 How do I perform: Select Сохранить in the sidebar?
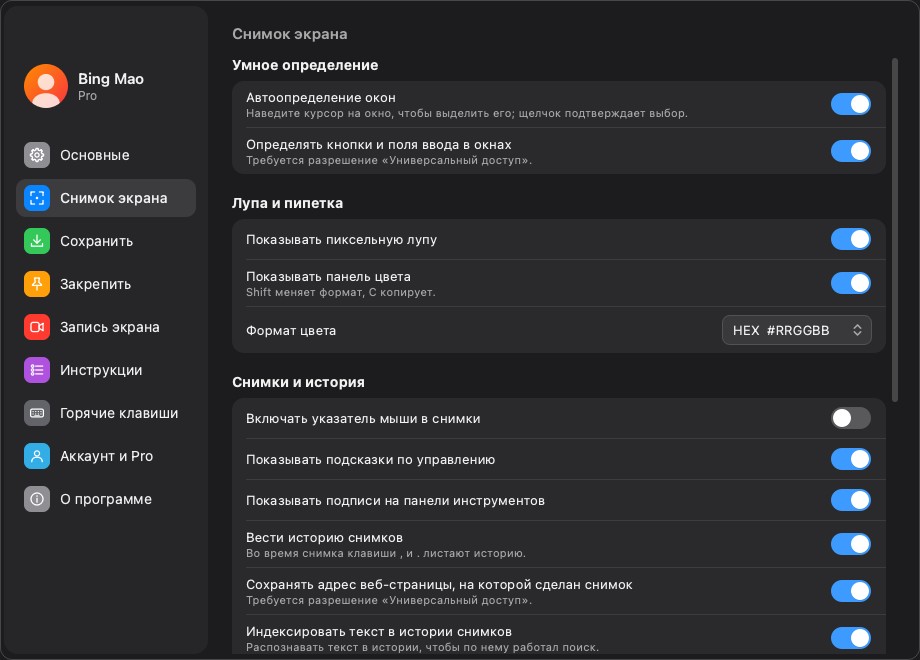106,241
